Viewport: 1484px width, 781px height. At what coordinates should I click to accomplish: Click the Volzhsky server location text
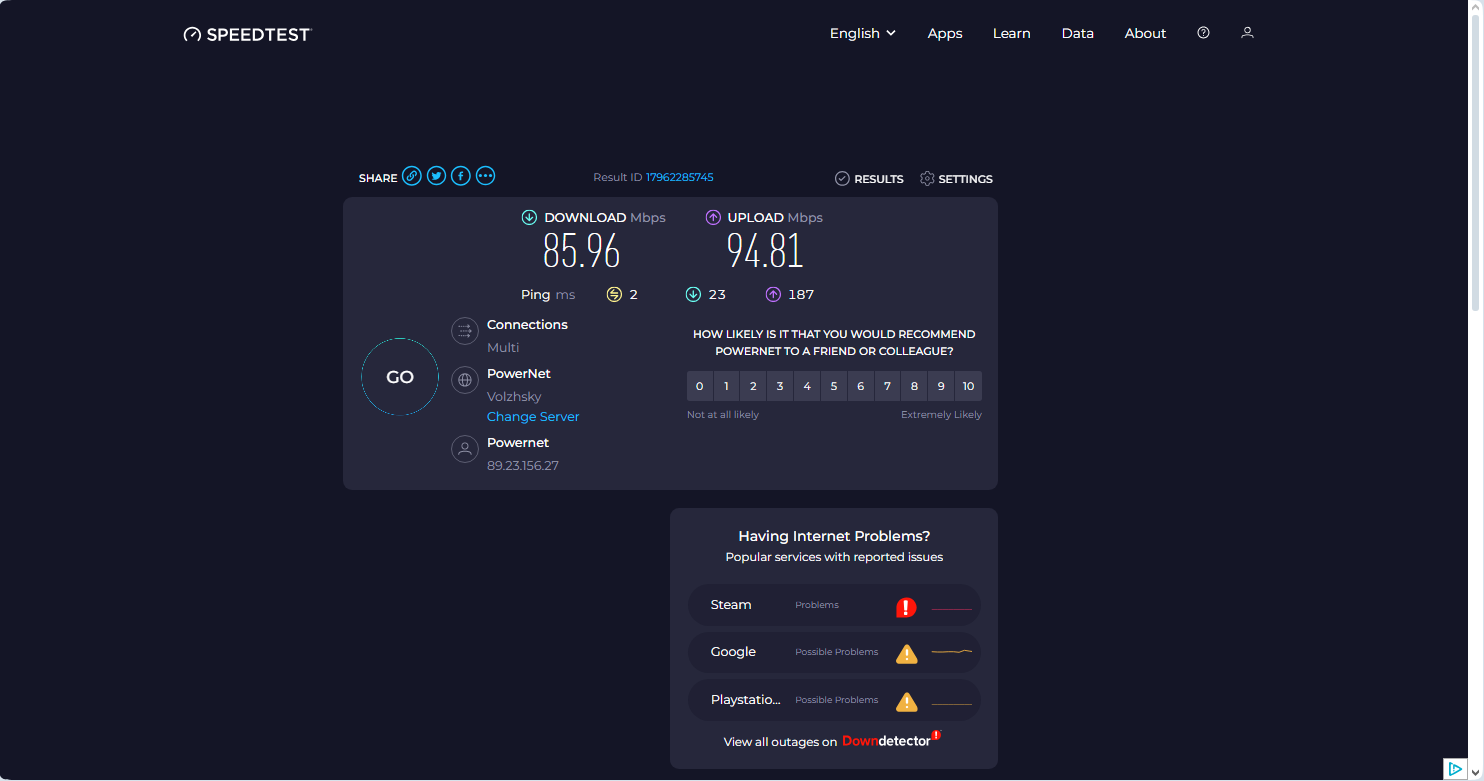tap(514, 397)
